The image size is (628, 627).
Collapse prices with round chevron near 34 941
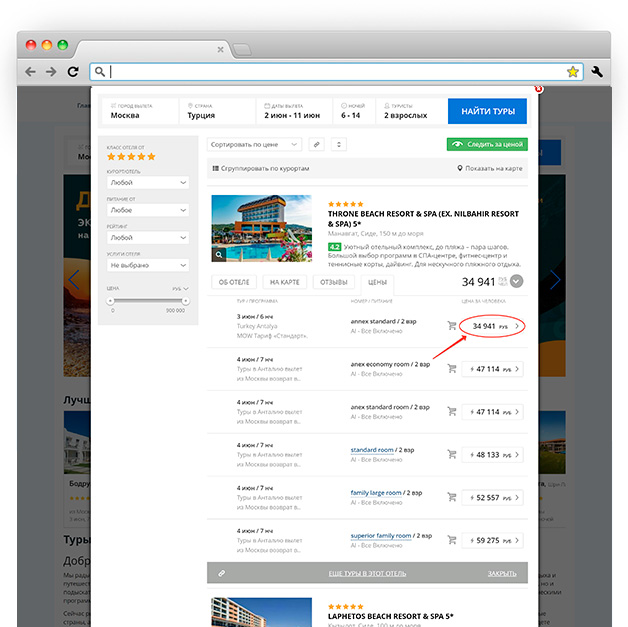(517, 281)
